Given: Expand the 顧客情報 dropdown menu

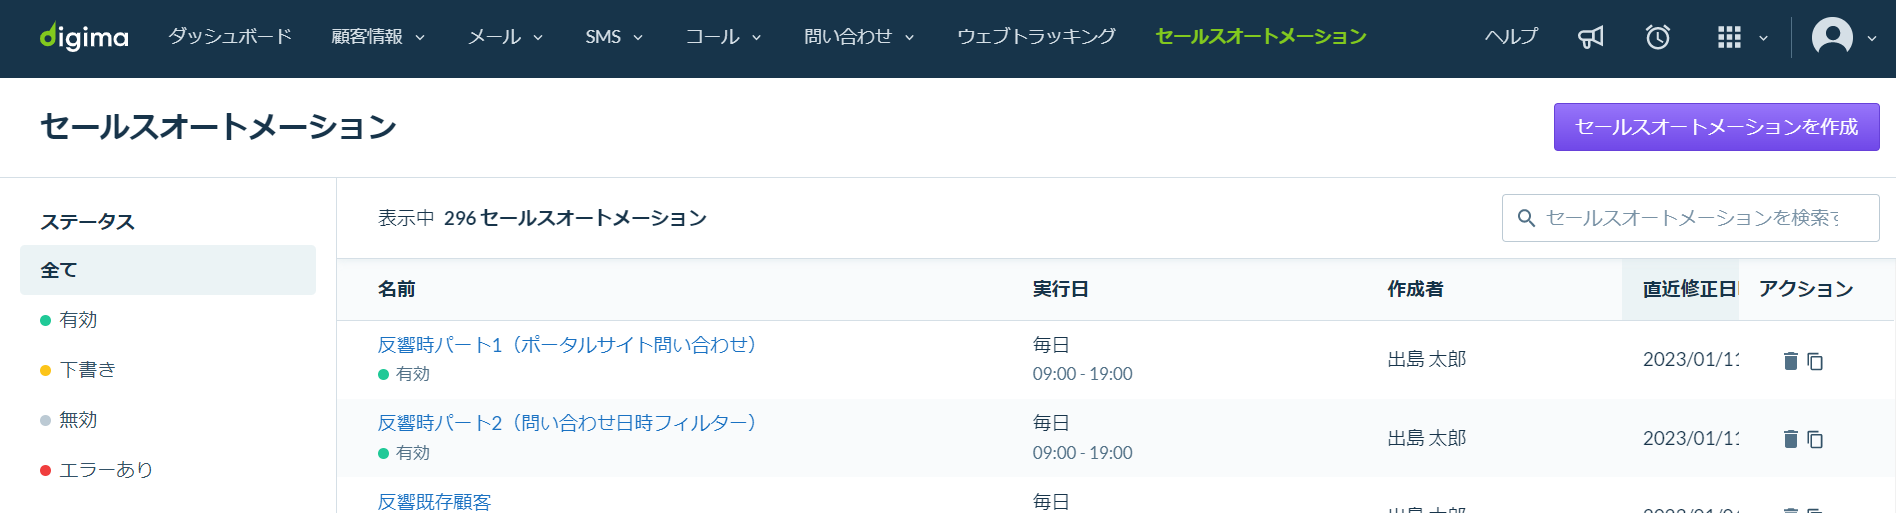Looking at the screenshot, I should tap(378, 37).
